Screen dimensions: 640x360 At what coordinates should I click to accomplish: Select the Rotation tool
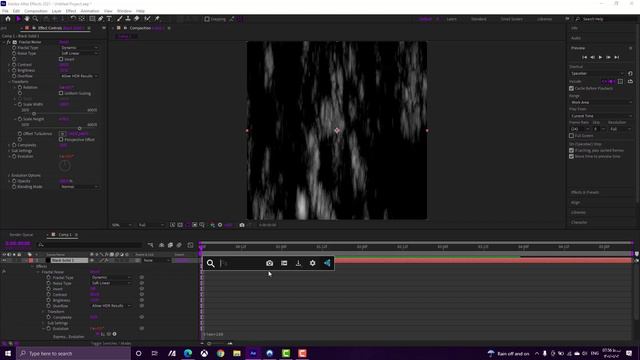[x=73, y=19]
